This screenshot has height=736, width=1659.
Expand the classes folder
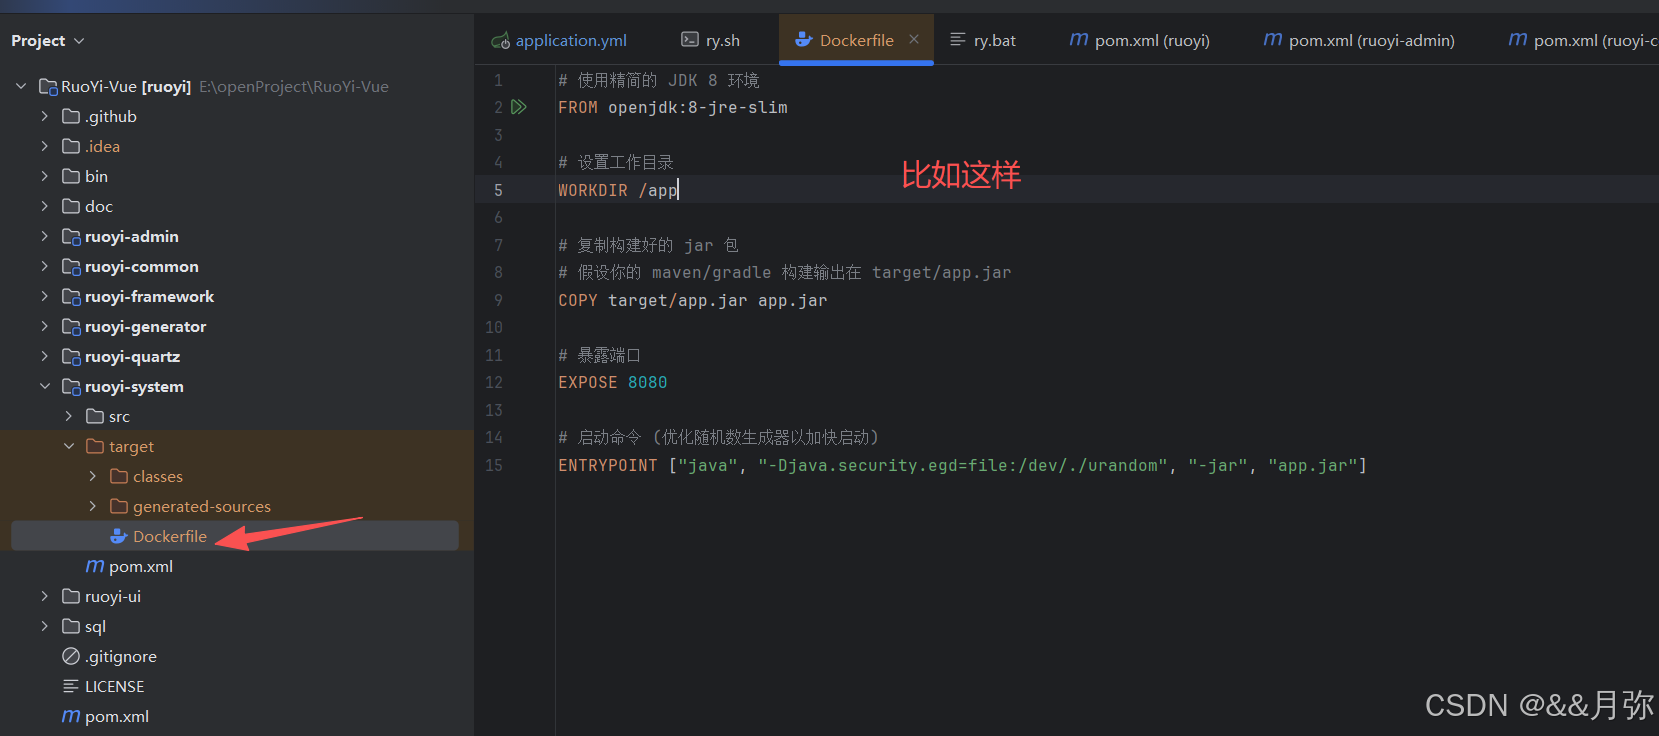(x=93, y=476)
